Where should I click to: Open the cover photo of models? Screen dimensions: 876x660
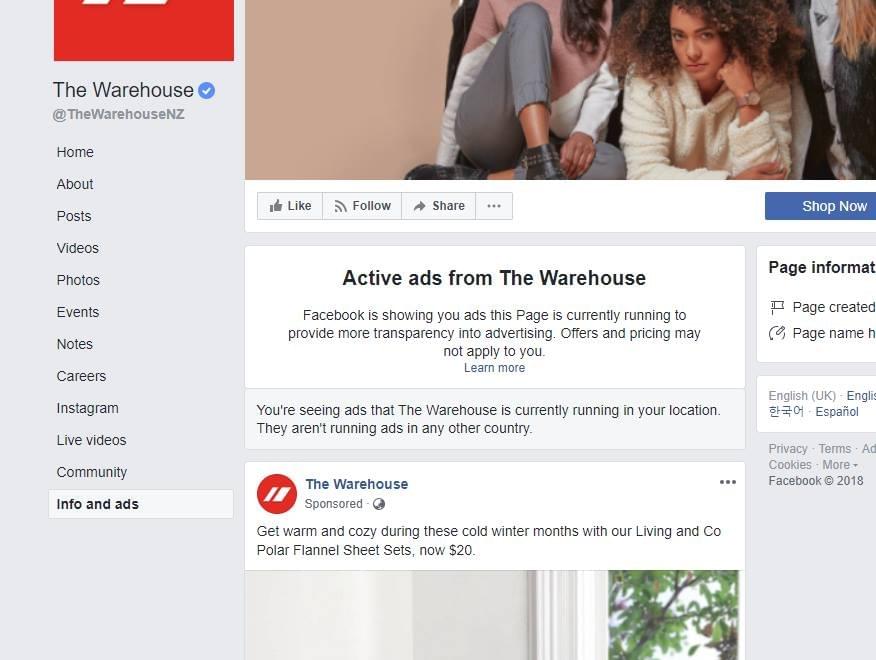click(x=560, y=89)
